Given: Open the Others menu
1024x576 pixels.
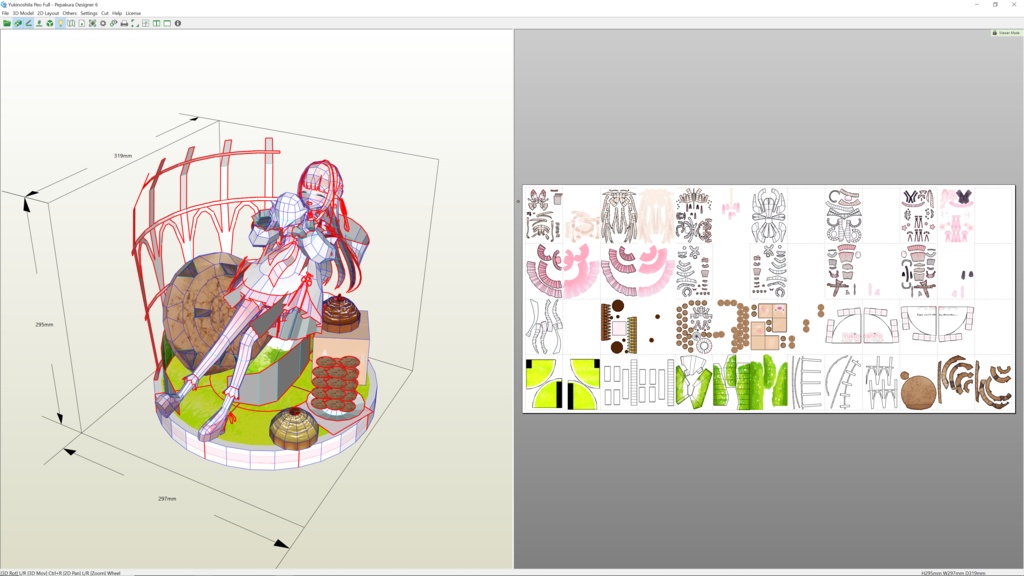Looking at the screenshot, I should pos(70,13).
